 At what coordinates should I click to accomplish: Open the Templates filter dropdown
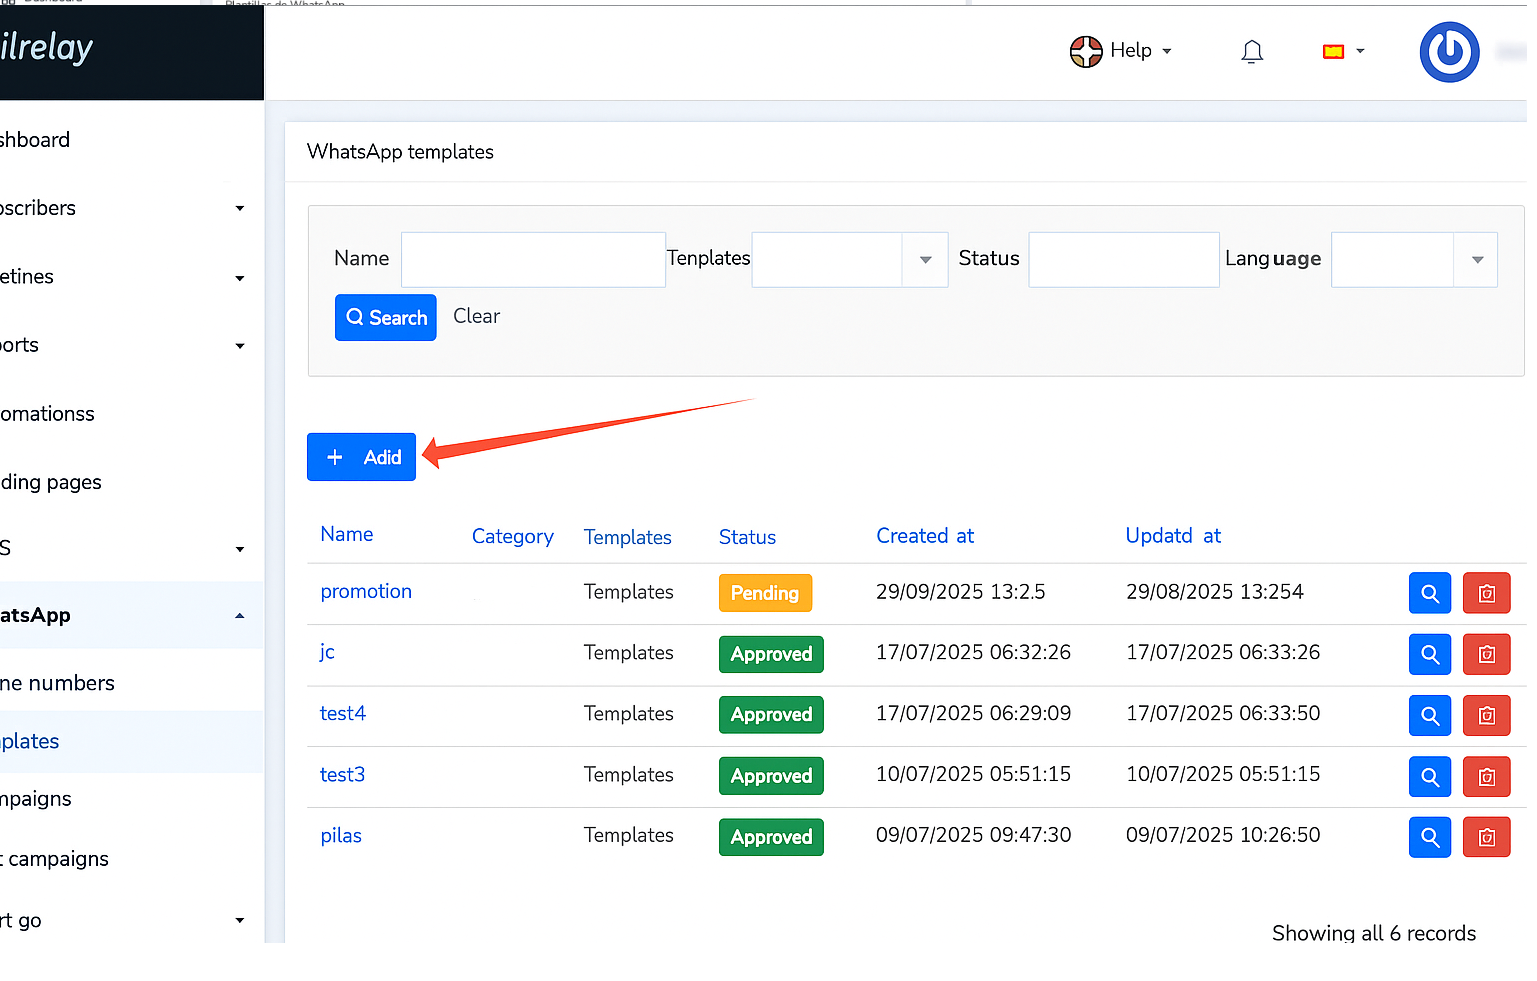[x=849, y=260]
